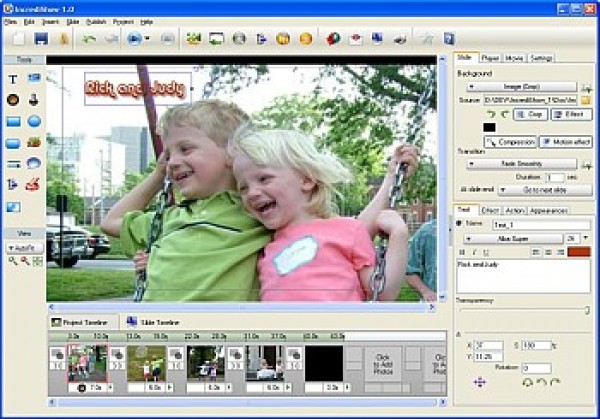Select the Text tool in Tools panel
The width and height of the screenshot is (600, 419).
13,77
